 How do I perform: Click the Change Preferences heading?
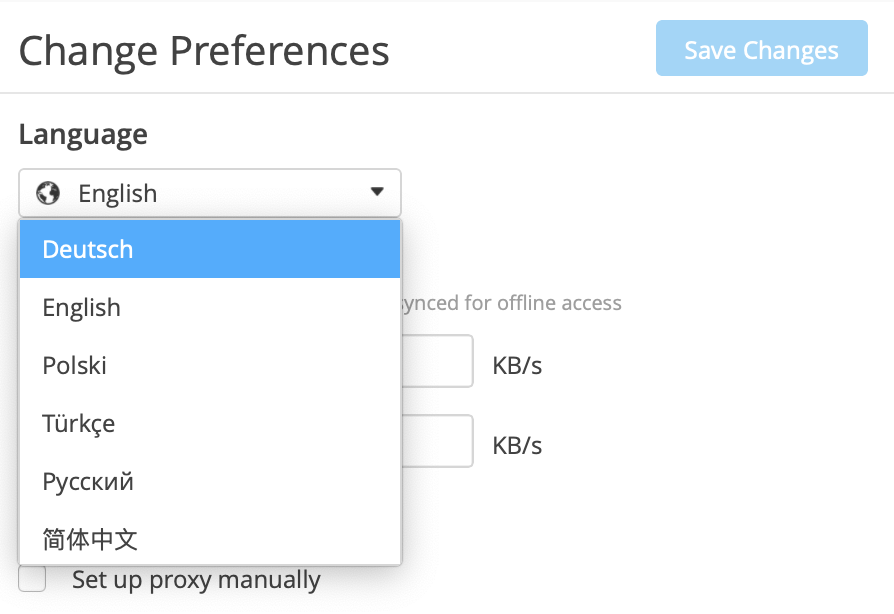204,51
